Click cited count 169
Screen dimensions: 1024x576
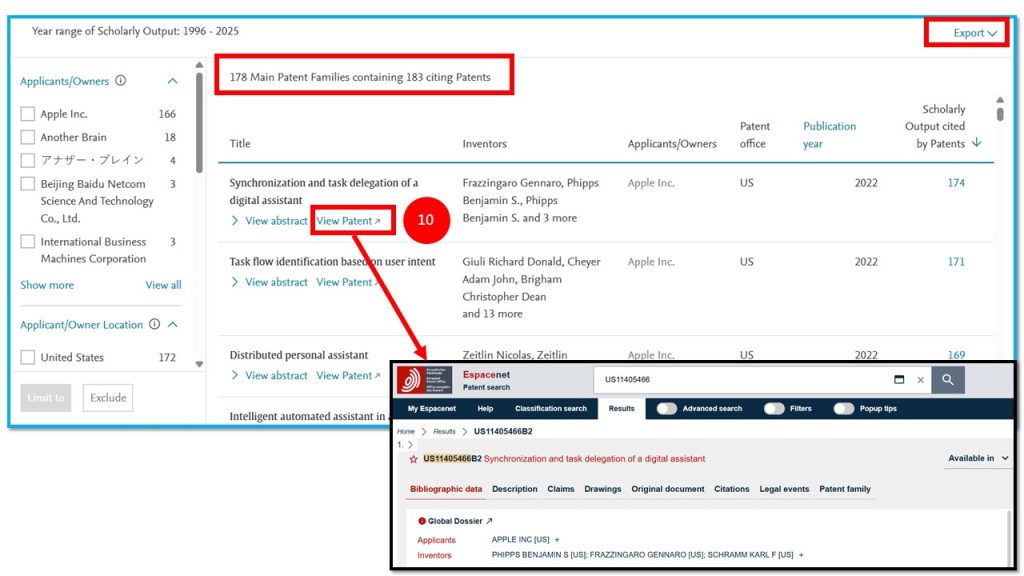(956, 355)
